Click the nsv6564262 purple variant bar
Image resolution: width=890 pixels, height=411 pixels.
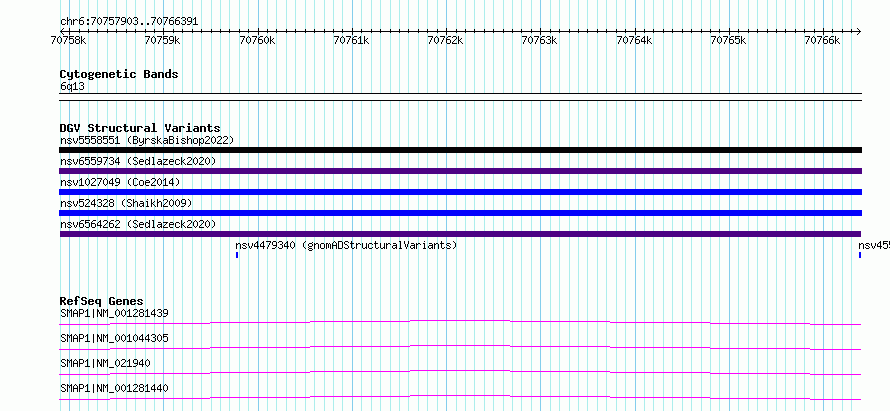(x=460, y=234)
